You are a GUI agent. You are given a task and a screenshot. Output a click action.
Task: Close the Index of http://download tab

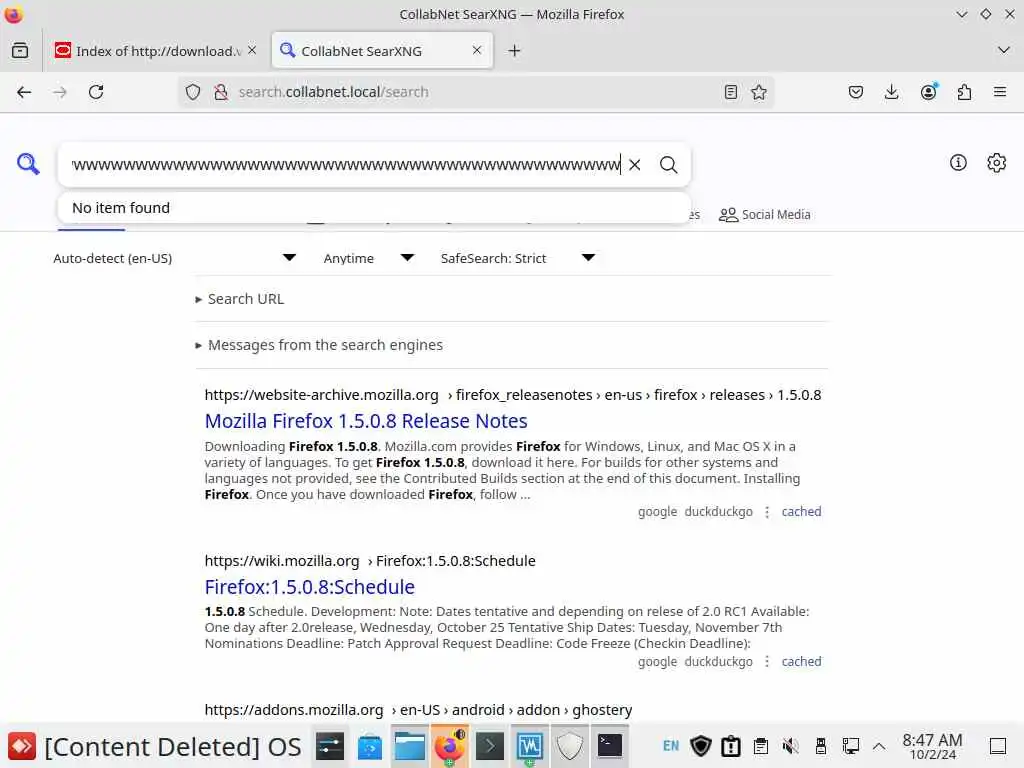click(252, 50)
